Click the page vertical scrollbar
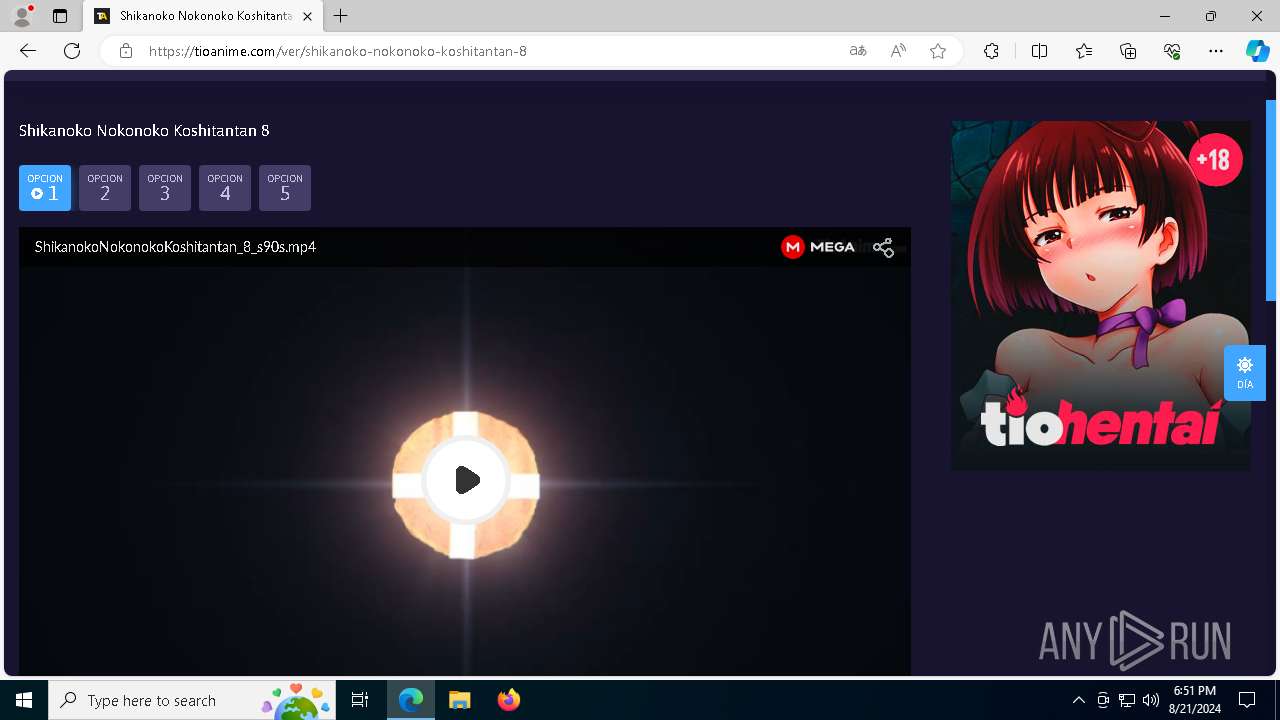Image resolution: width=1280 pixels, height=720 pixels. (1271, 200)
